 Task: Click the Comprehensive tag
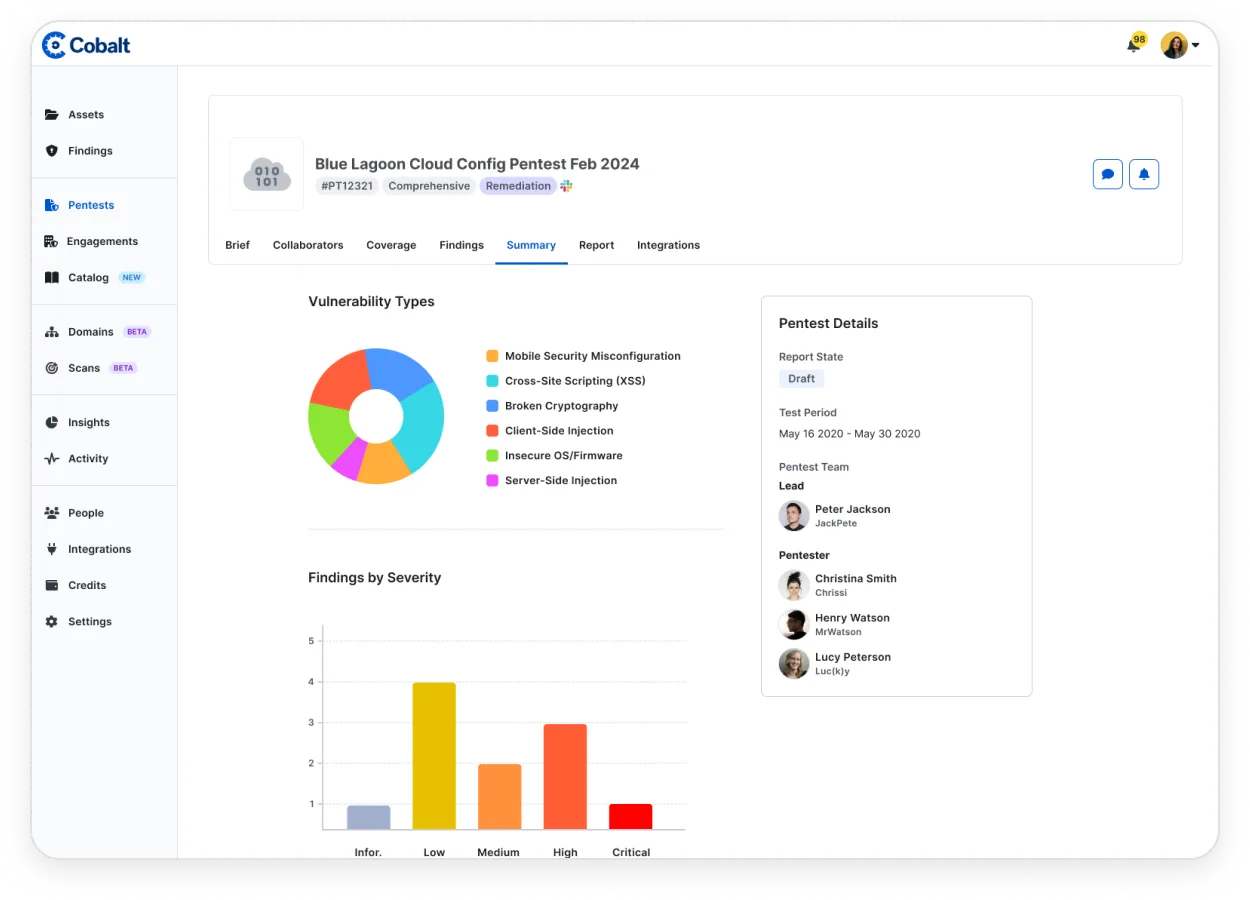tap(429, 186)
